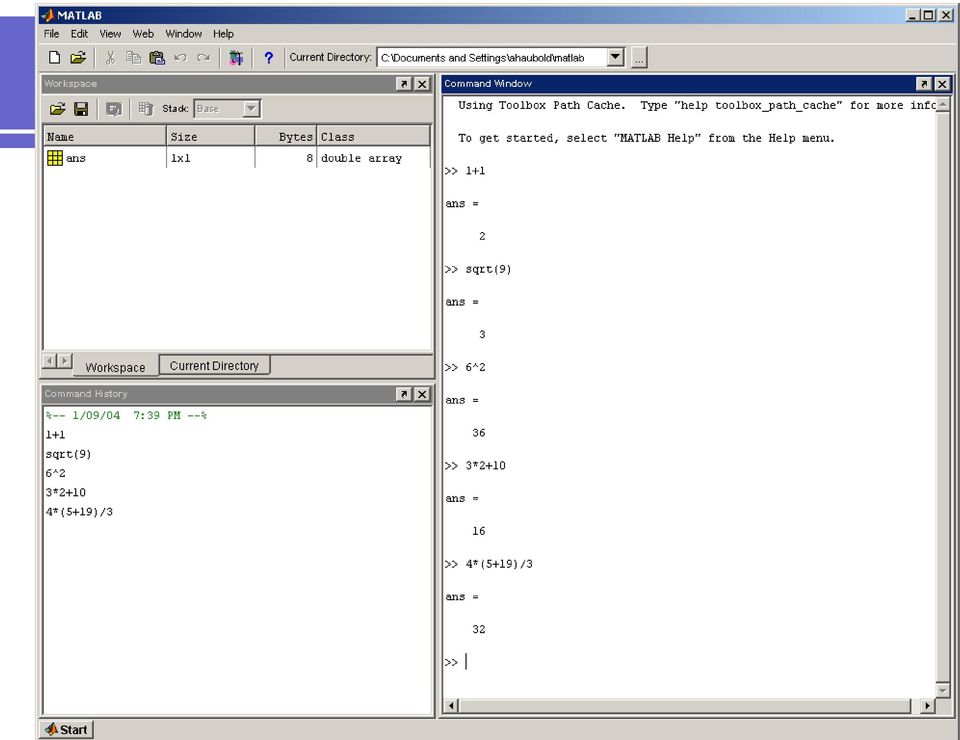Browse for folder with the ellipsis button
The height and width of the screenshot is (740, 960).
639,58
